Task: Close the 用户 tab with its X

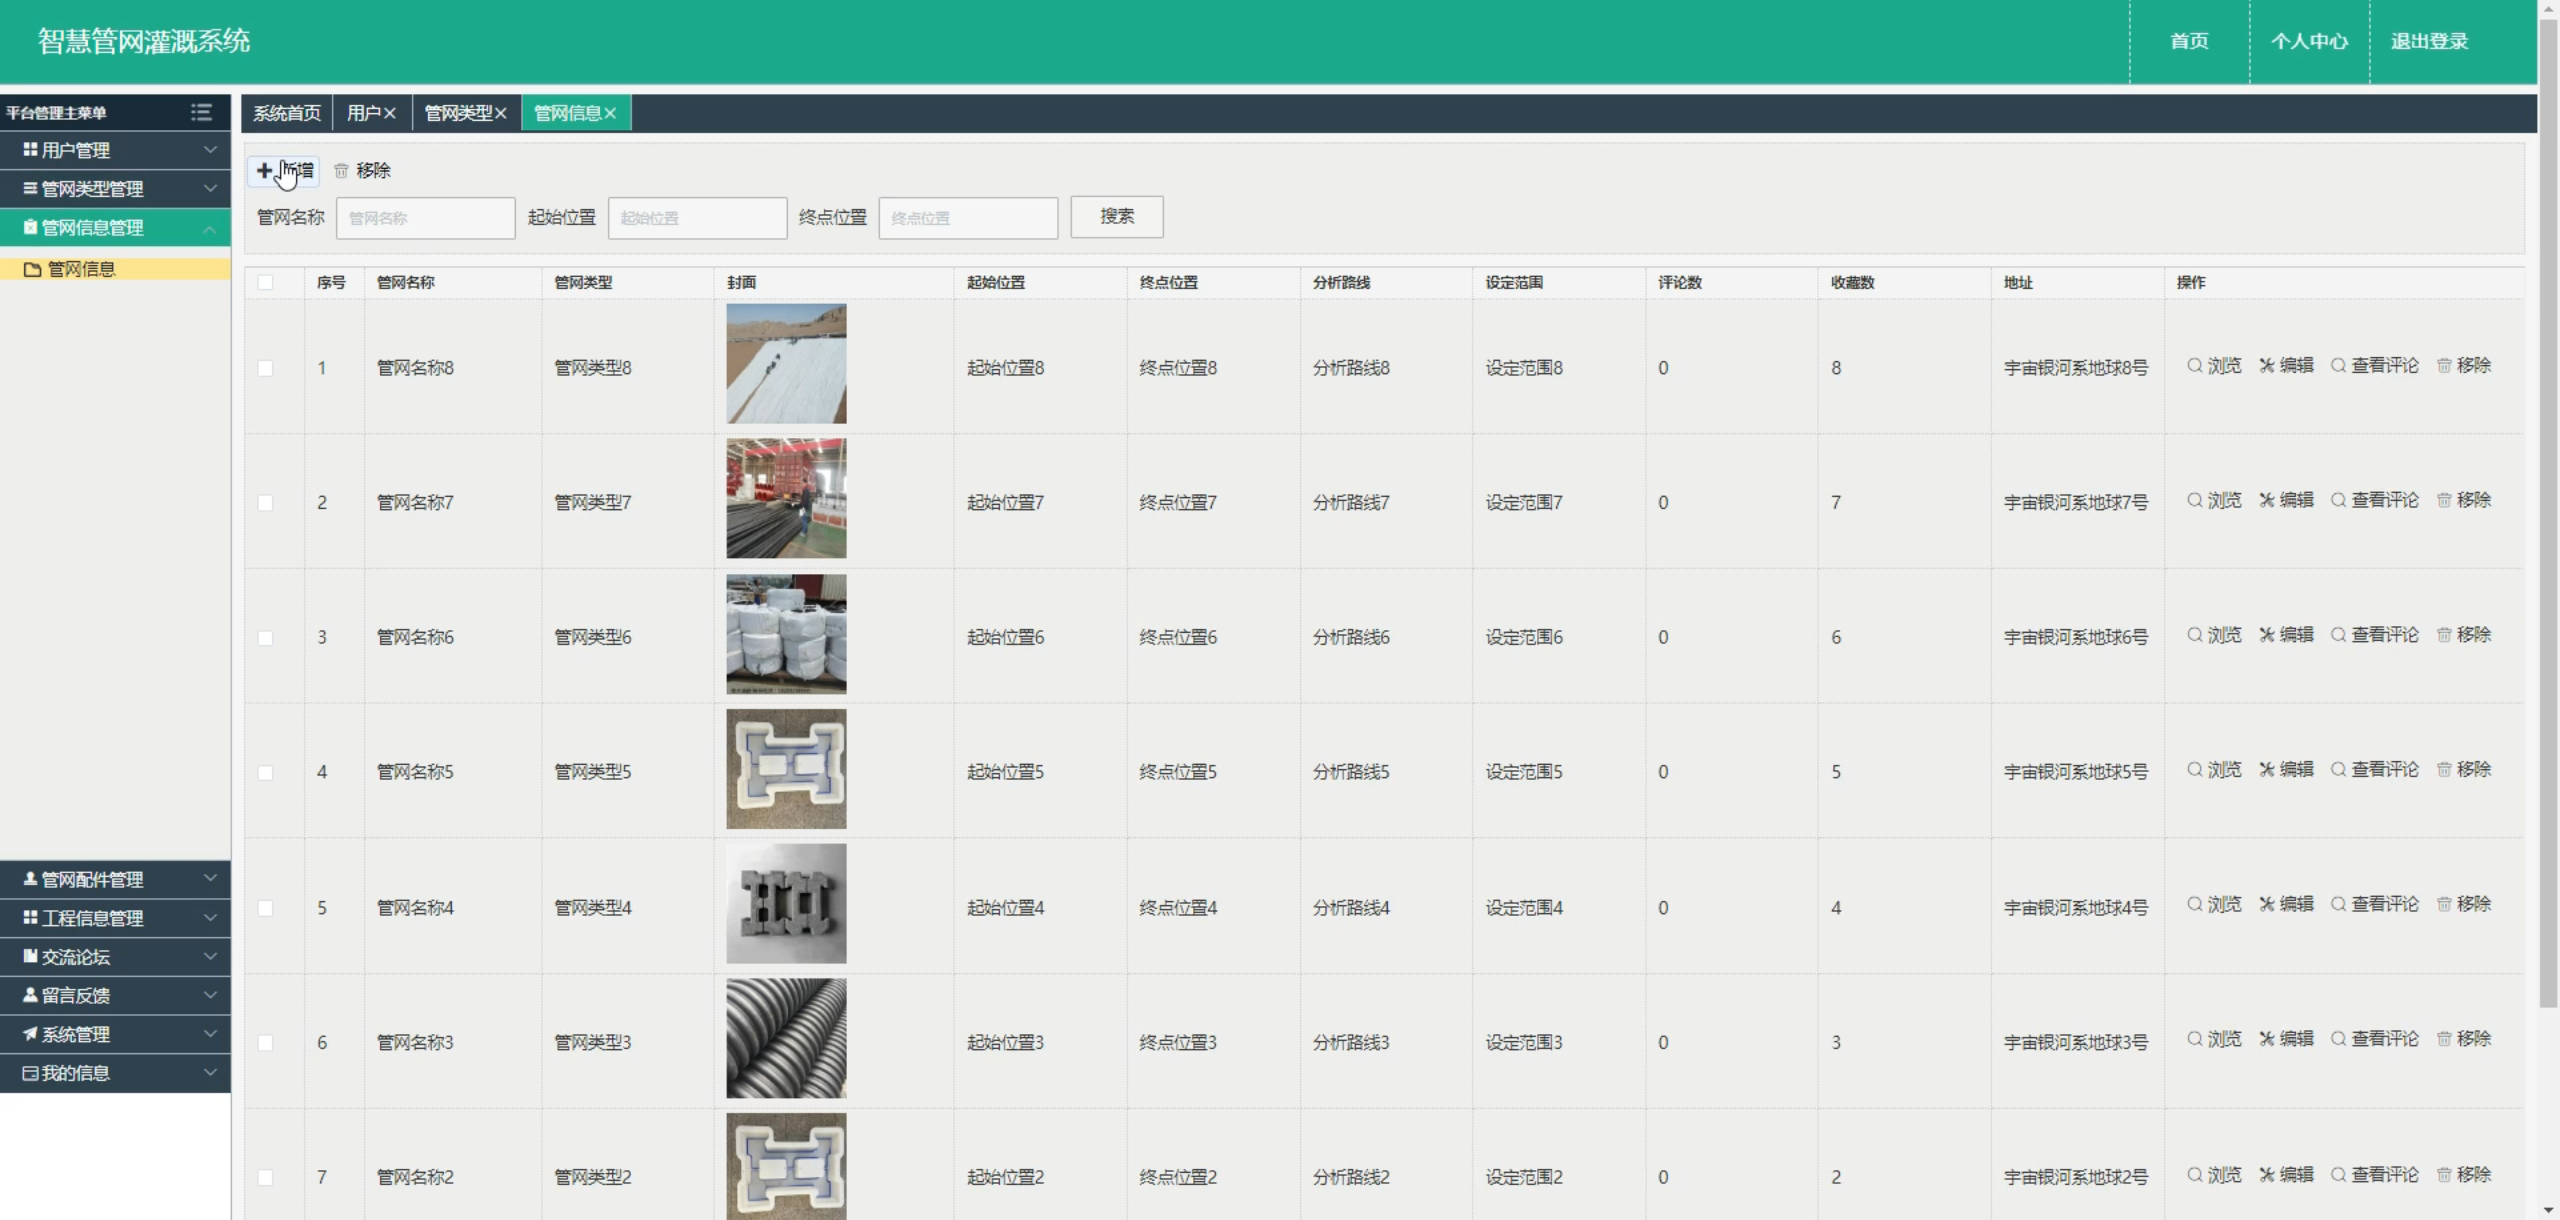Action: coord(390,113)
